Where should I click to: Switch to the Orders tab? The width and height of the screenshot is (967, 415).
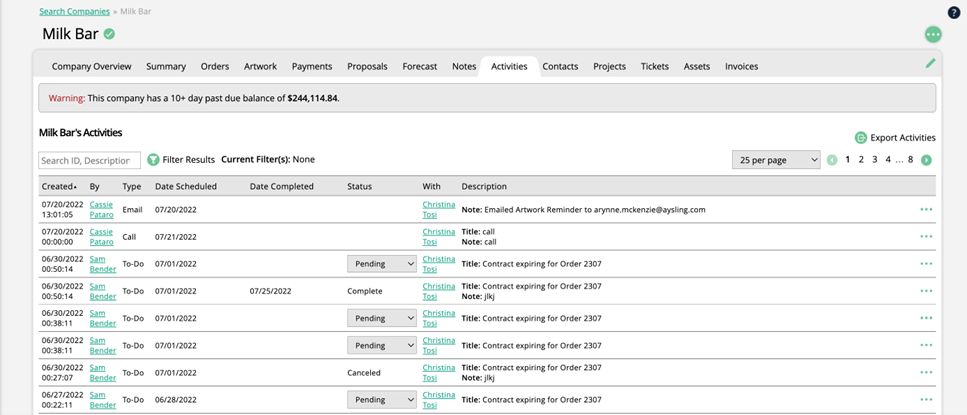pos(215,67)
